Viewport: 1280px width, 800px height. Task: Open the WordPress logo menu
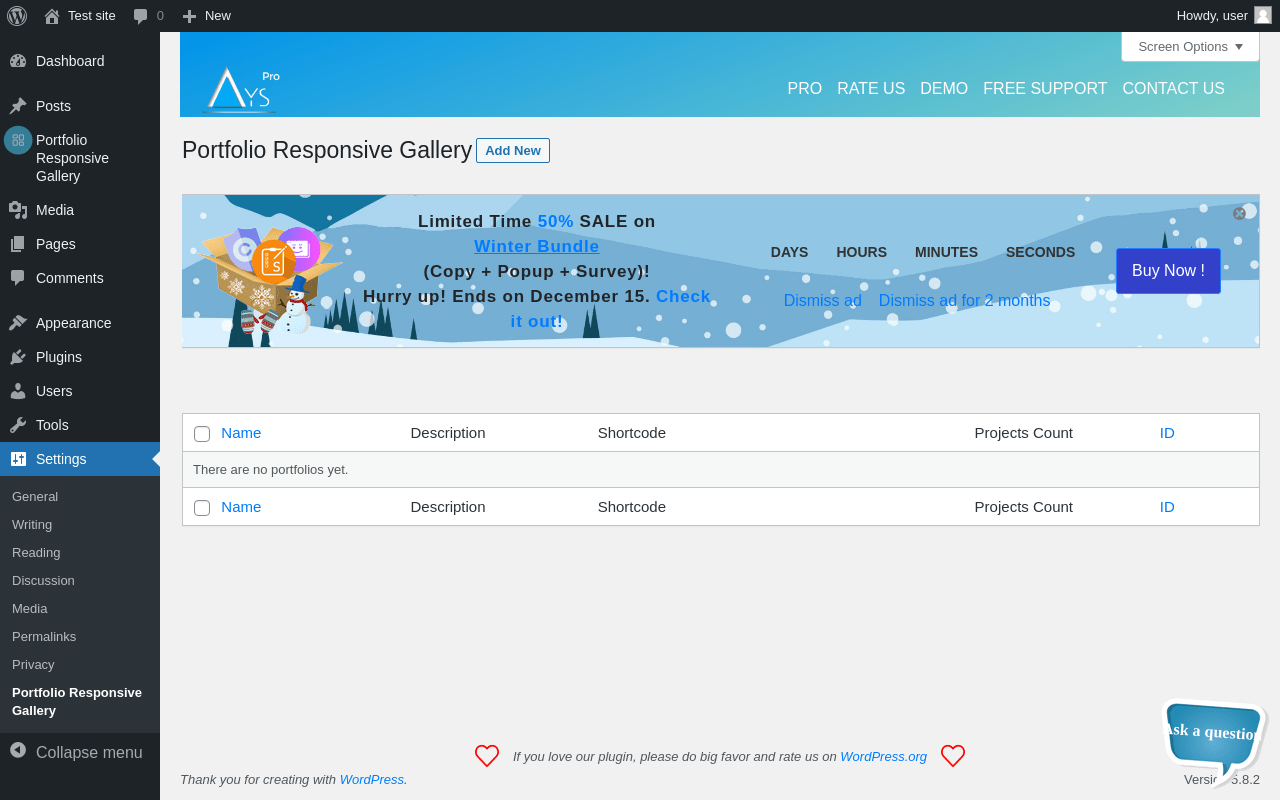[17, 16]
